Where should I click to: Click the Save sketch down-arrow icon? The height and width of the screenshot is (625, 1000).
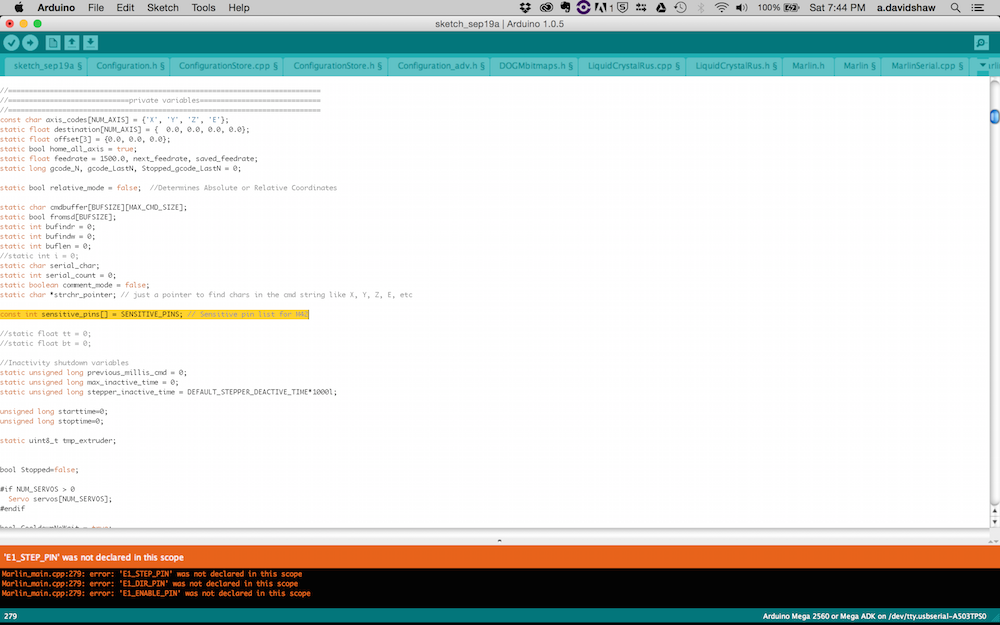click(91, 43)
